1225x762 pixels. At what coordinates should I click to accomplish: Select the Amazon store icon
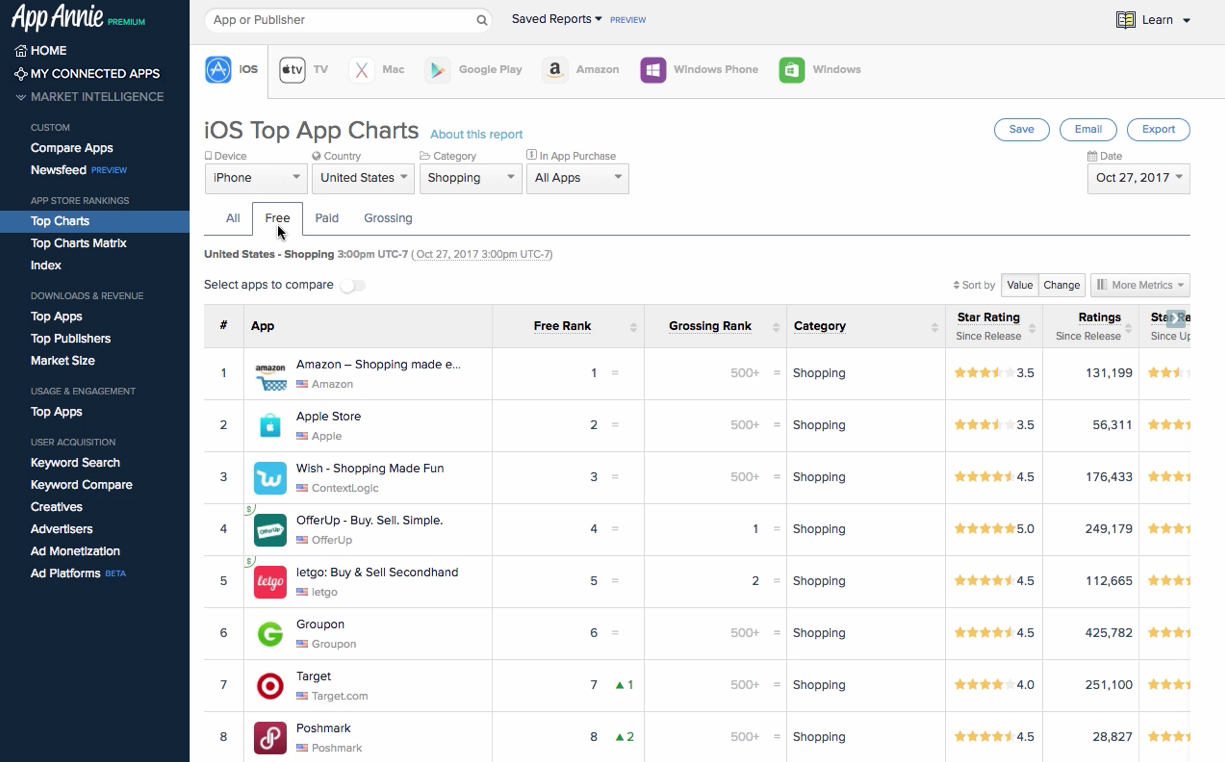point(555,70)
